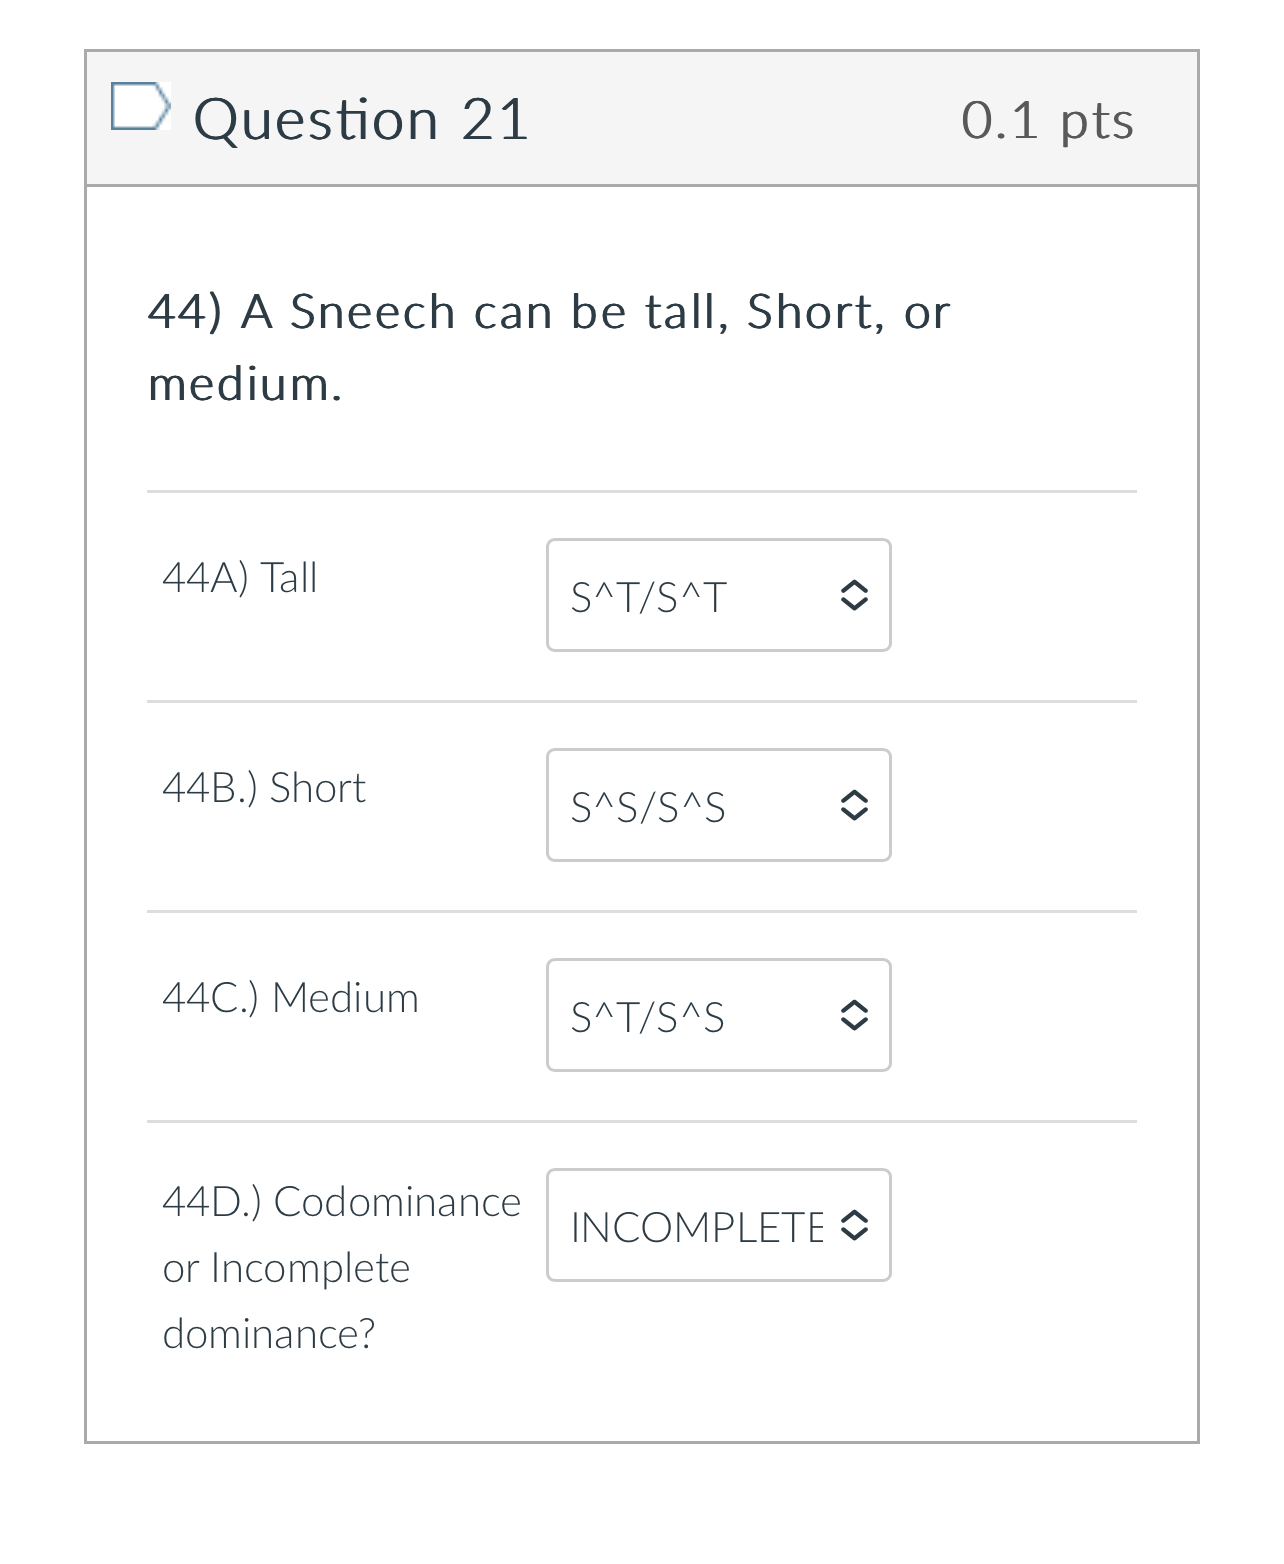This screenshot has height=1564, width=1284.
Task: Select the S^T/S^T value text
Action: point(648,598)
